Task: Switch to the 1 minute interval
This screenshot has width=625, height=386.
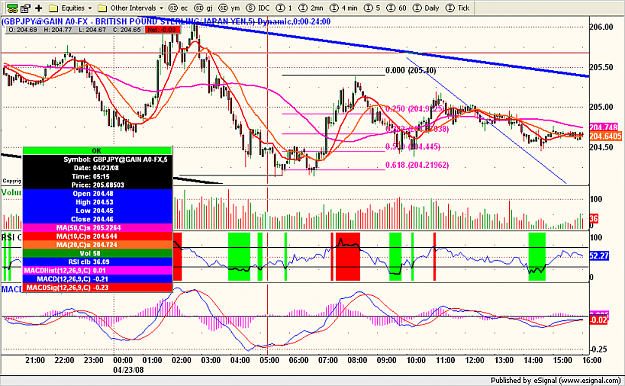Action: [284, 8]
